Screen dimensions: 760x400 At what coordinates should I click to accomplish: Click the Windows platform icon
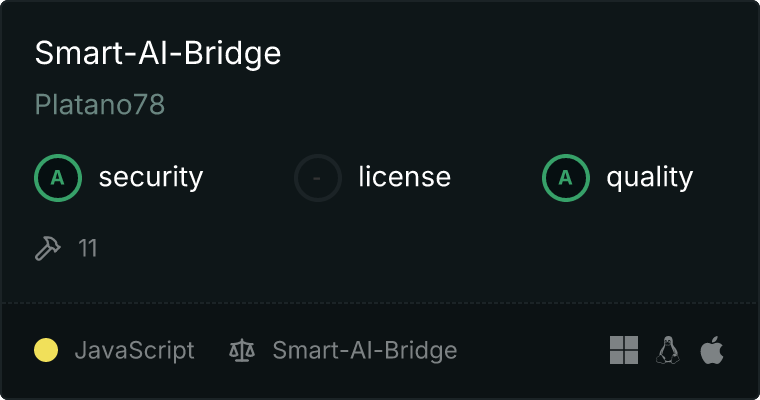tap(624, 350)
